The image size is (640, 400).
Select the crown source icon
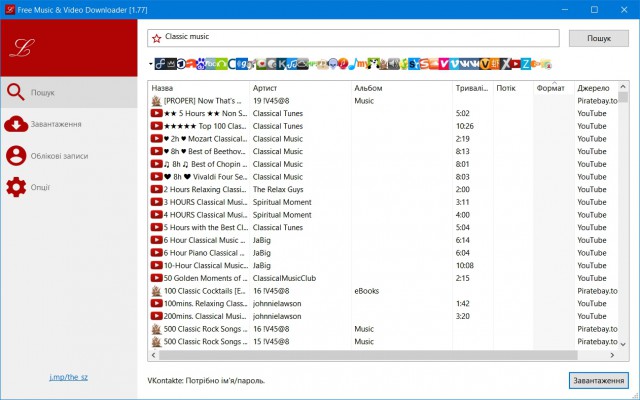click(x=171, y=64)
